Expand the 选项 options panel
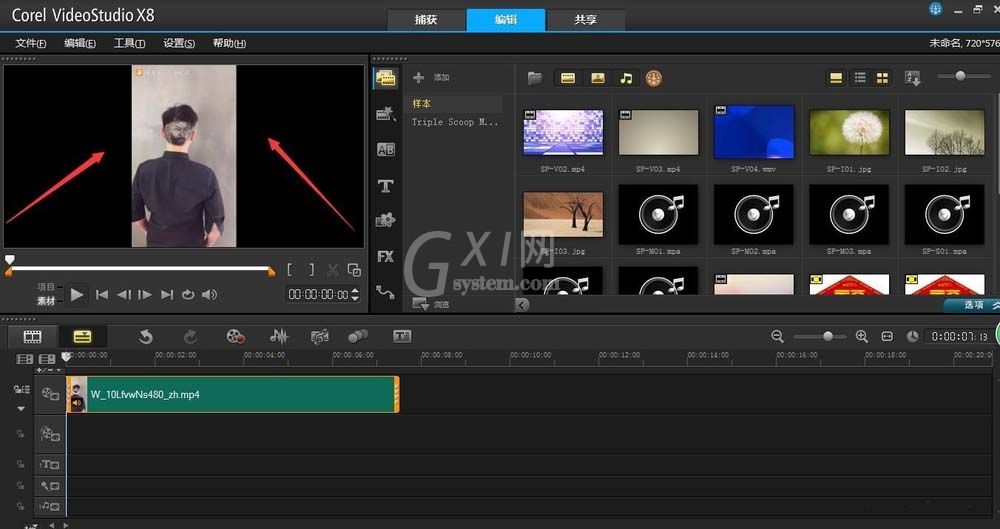This screenshot has height=529, width=1000. click(x=973, y=305)
